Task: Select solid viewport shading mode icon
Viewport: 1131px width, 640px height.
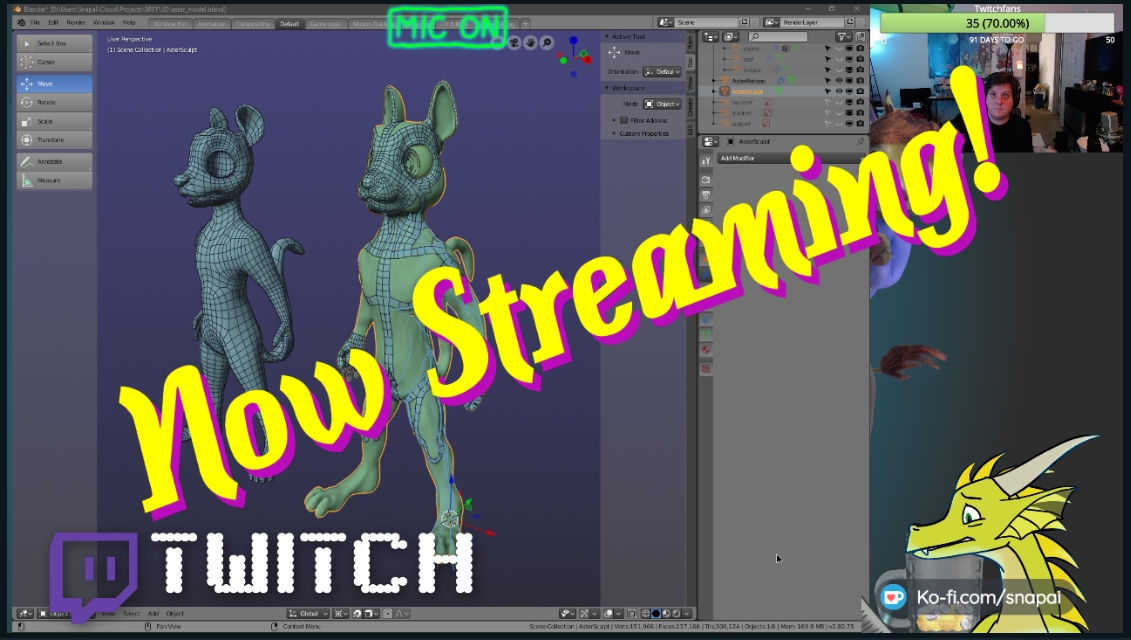Action: pos(656,613)
